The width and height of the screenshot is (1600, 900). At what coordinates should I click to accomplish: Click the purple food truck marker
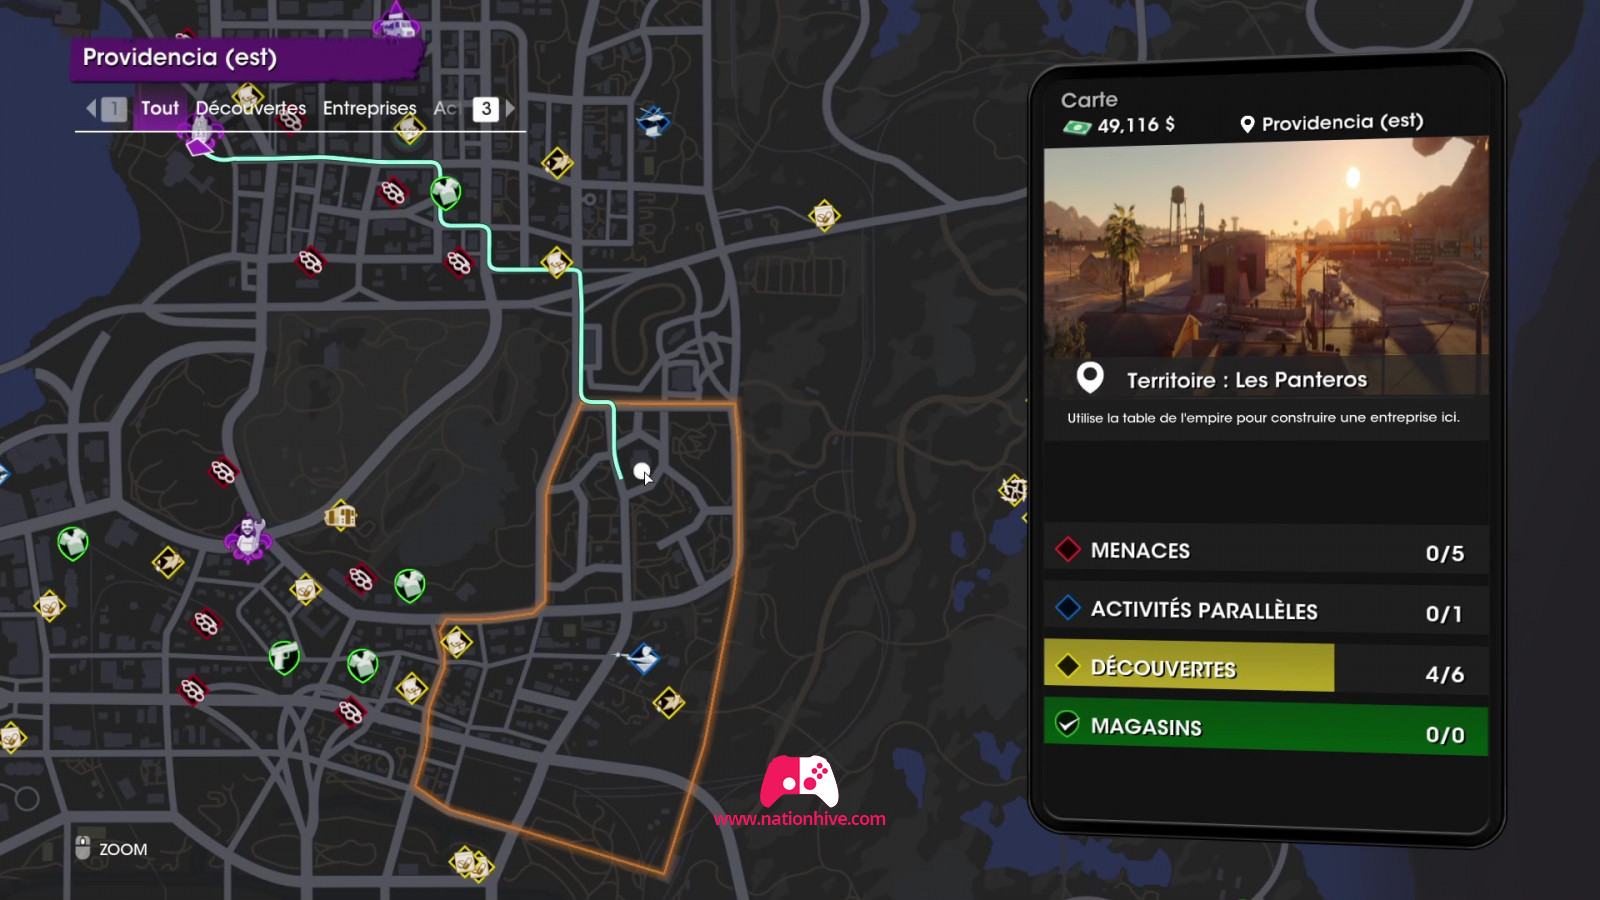tap(395, 21)
